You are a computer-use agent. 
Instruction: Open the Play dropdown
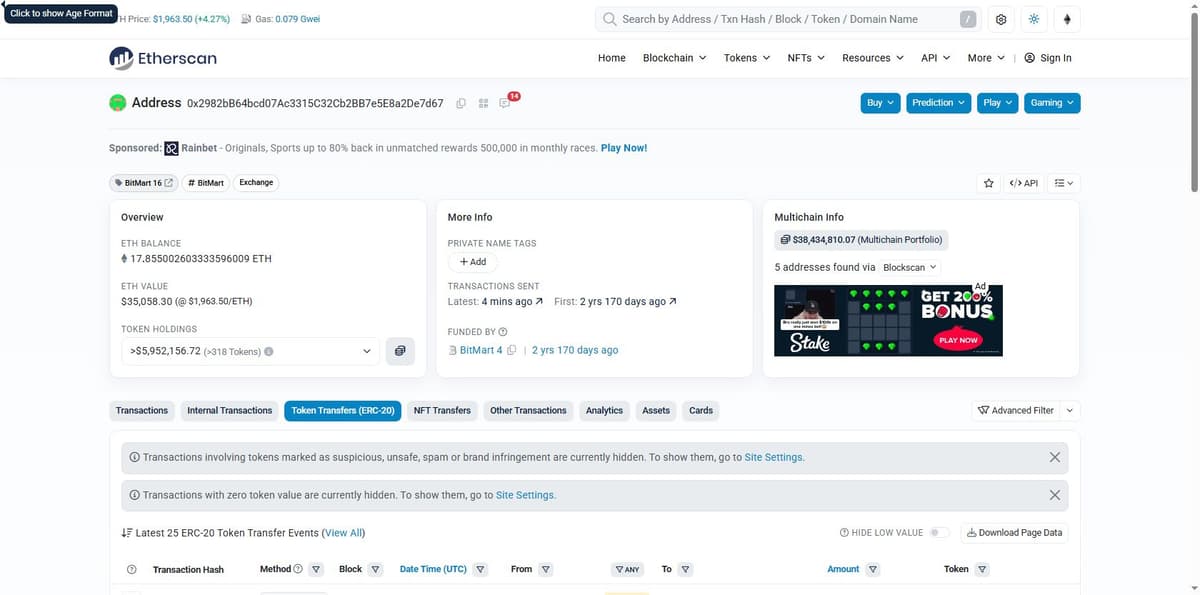pos(998,103)
